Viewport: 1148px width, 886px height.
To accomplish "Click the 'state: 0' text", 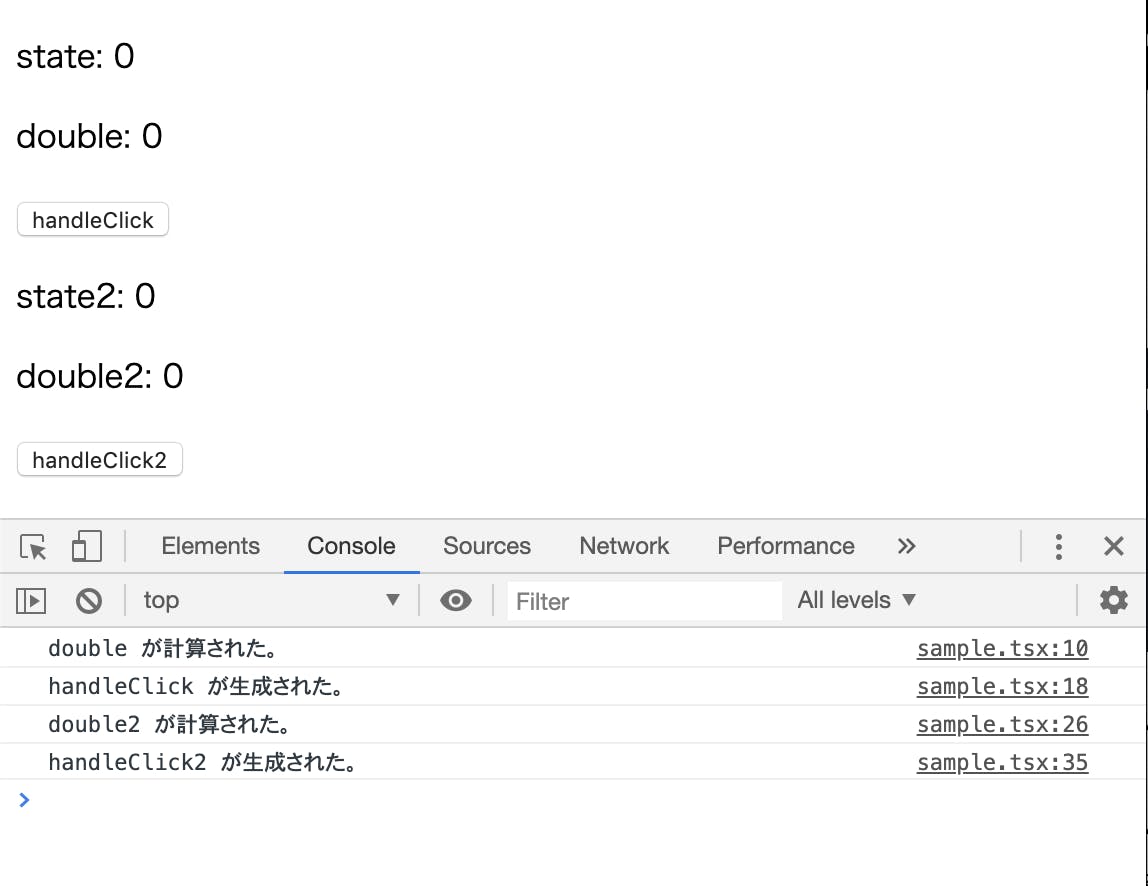I will tap(75, 56).
